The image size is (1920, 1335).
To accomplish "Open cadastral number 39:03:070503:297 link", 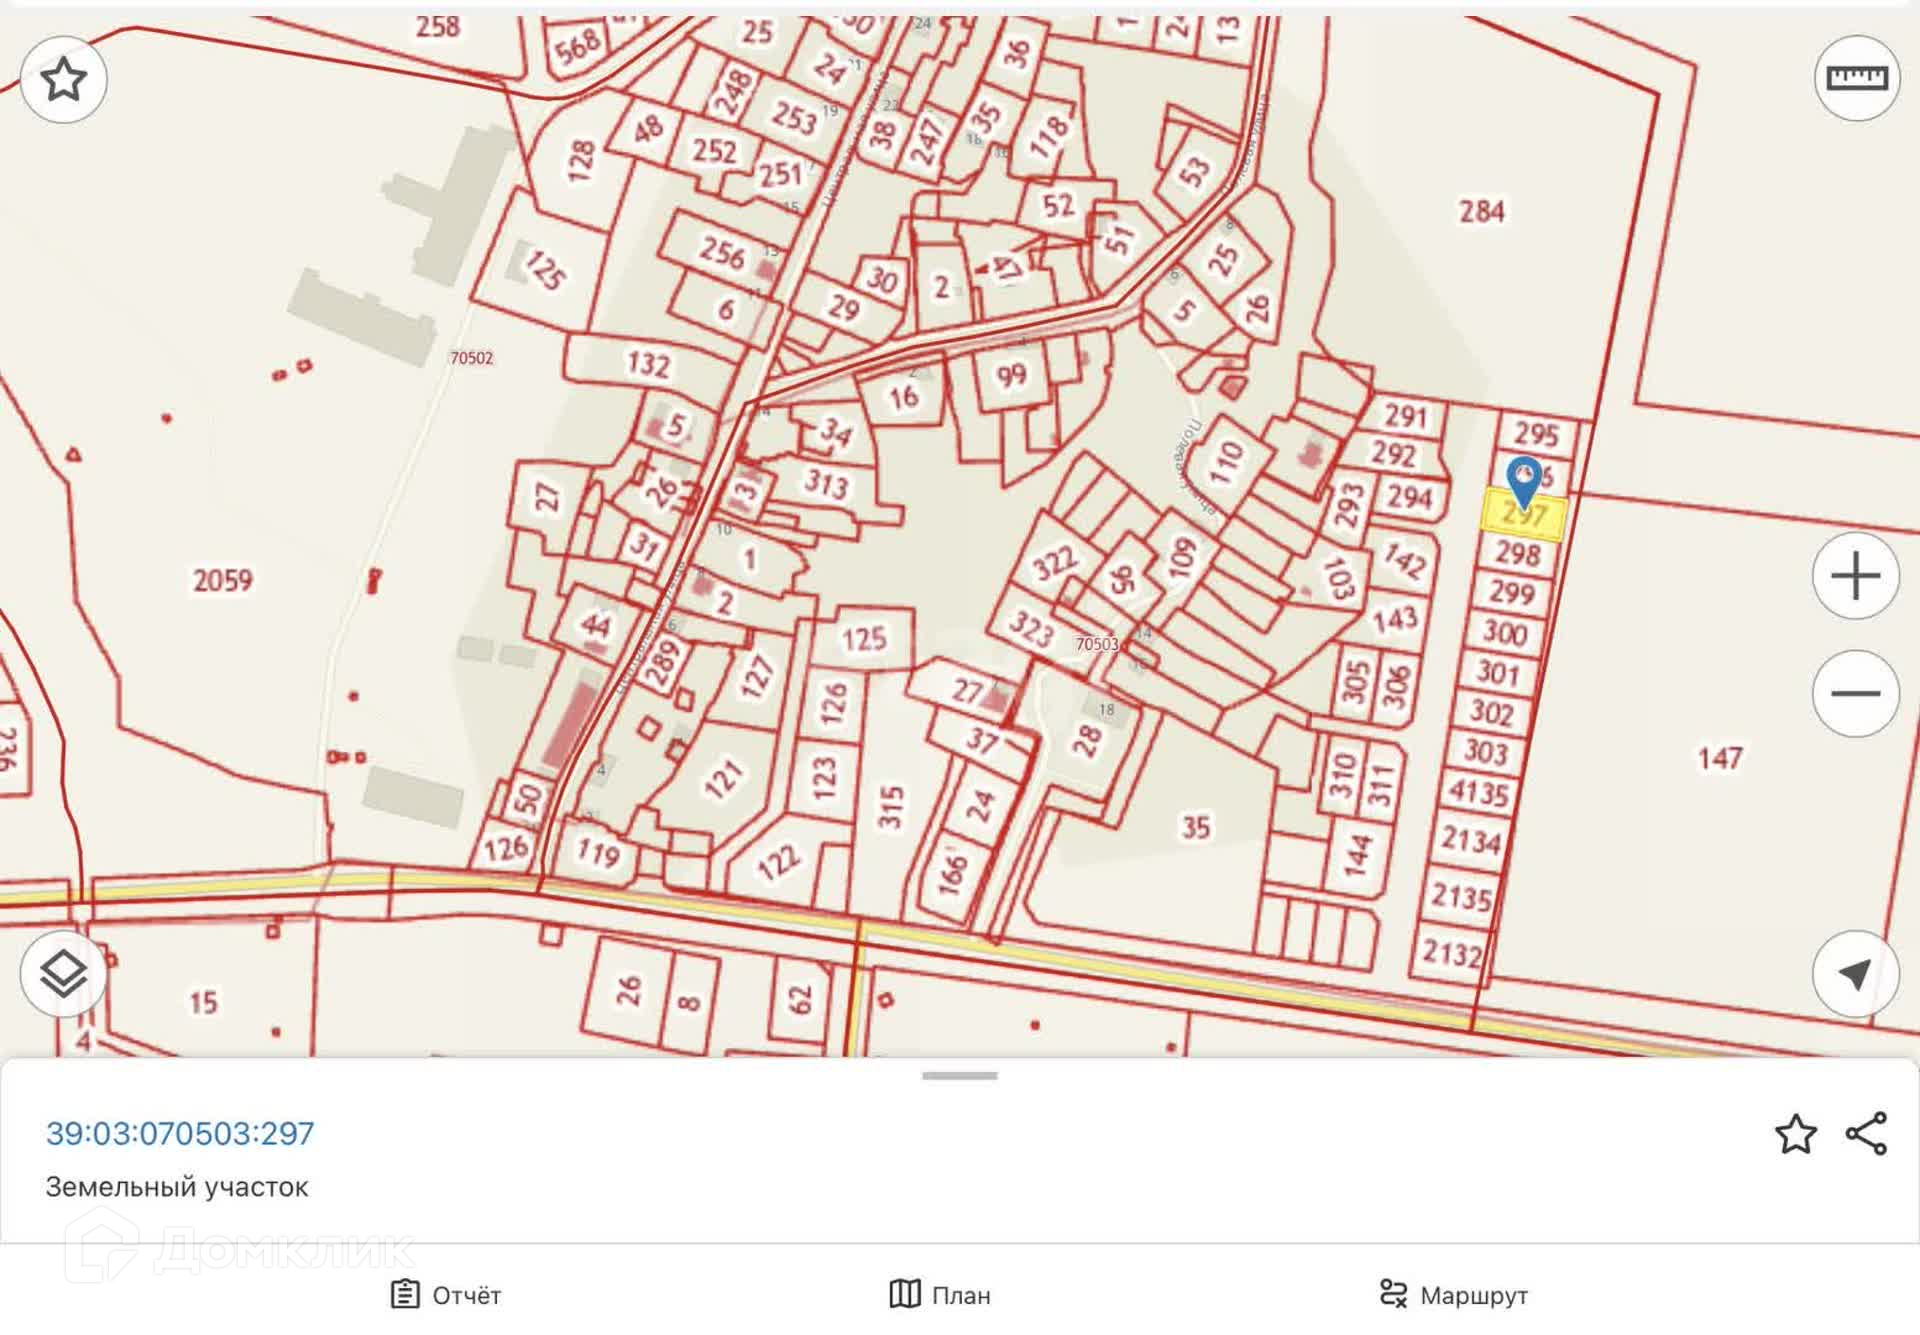I will [x=180, y=1133].
